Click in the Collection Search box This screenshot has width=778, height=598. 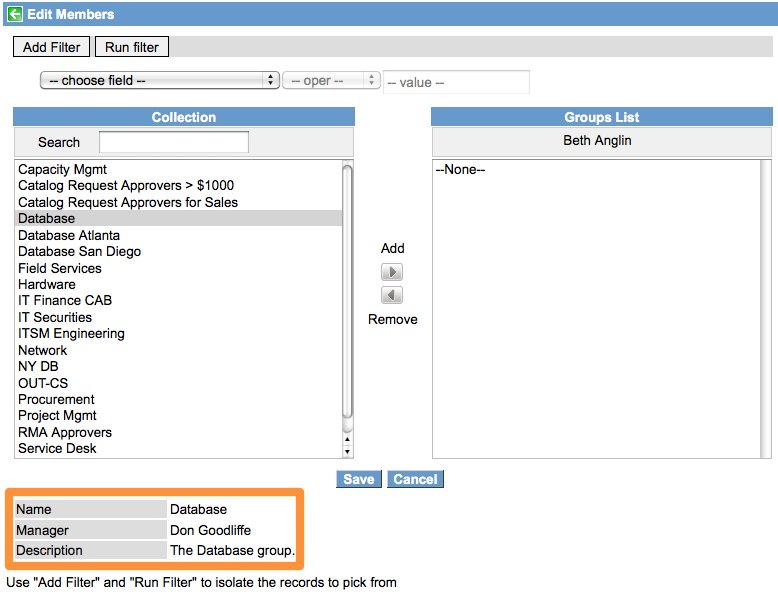click(174, 142)
